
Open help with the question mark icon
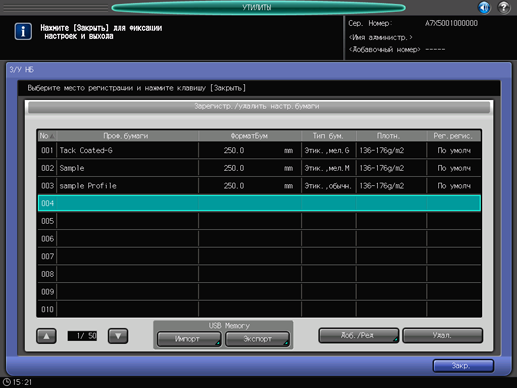(x=504, y=7)
